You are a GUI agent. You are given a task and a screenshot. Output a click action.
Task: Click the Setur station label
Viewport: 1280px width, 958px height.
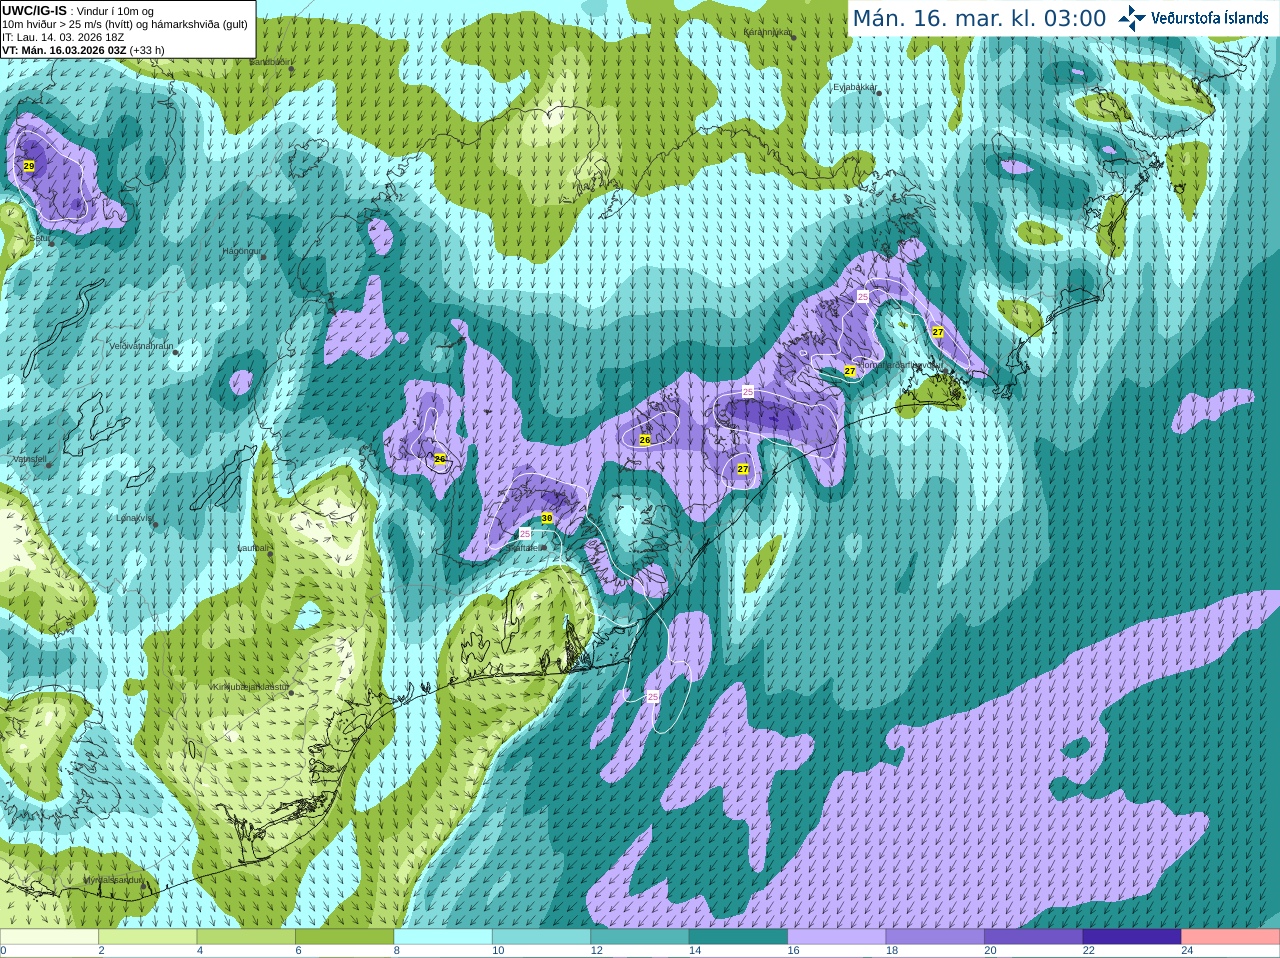[x=40, y=239]
